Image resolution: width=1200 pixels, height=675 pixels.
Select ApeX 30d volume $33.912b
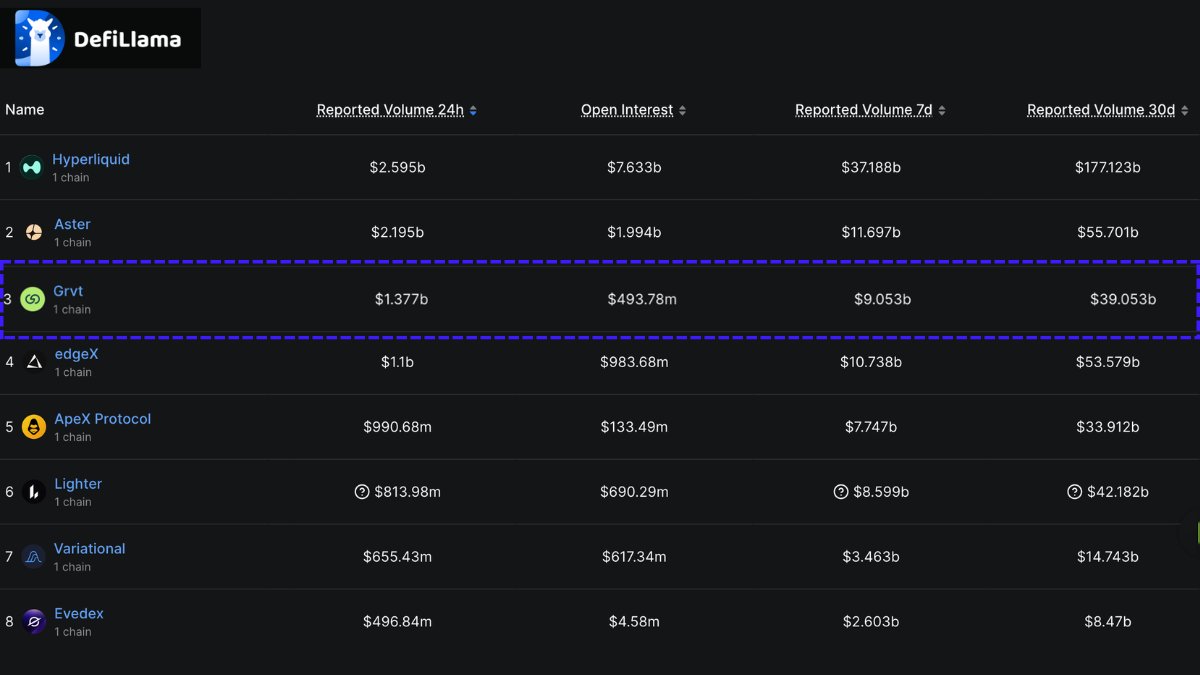[1107, 427]
